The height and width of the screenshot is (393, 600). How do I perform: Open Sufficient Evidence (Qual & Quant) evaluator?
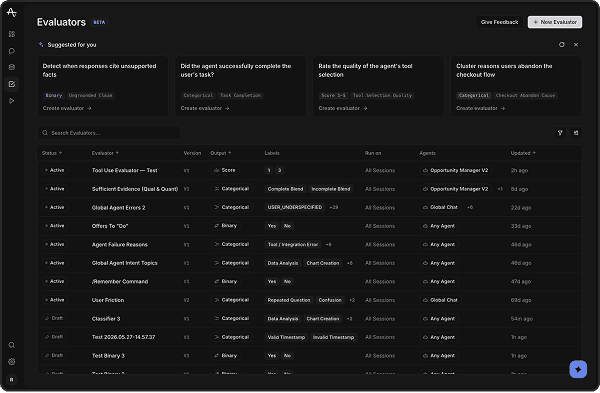[135, 189]
